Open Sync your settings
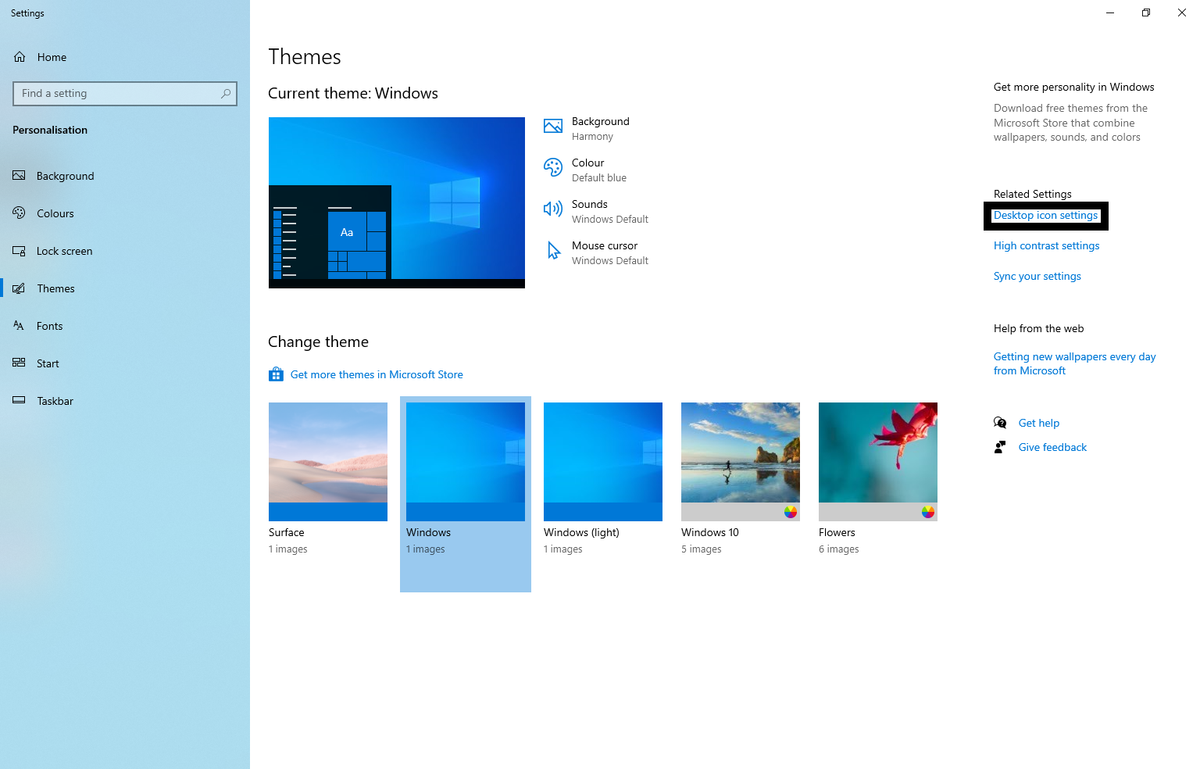Viewport: 1200px width, 769px height. [1037, 275]
